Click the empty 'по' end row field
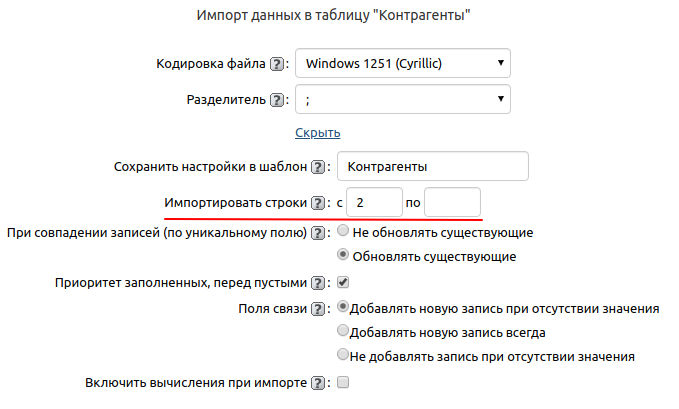This screenshot has height=409, width=679. point(452,203)
